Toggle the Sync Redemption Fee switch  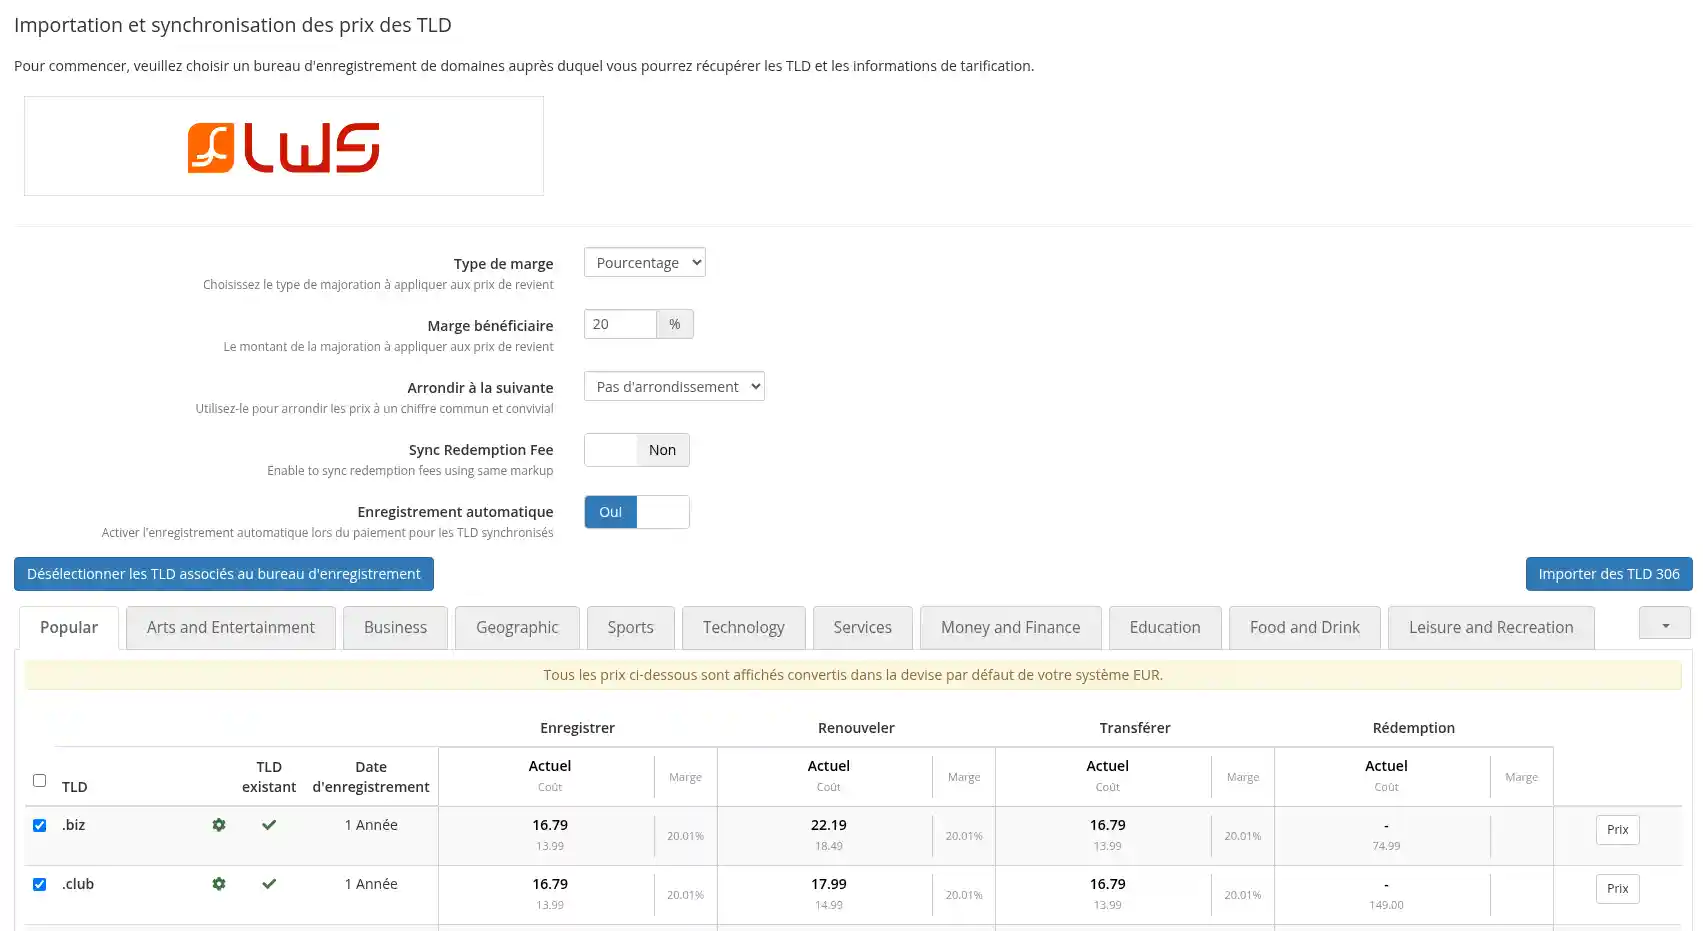(x=637, y=450)
